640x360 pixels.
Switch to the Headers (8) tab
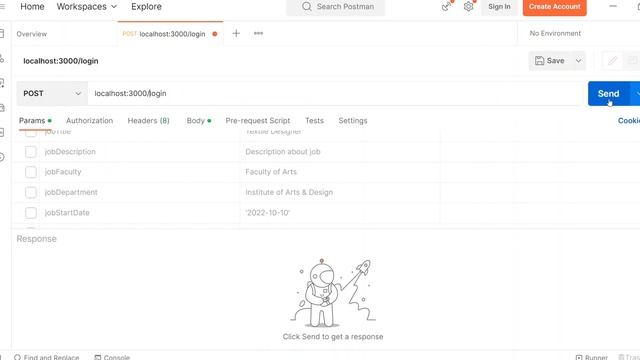149,121
